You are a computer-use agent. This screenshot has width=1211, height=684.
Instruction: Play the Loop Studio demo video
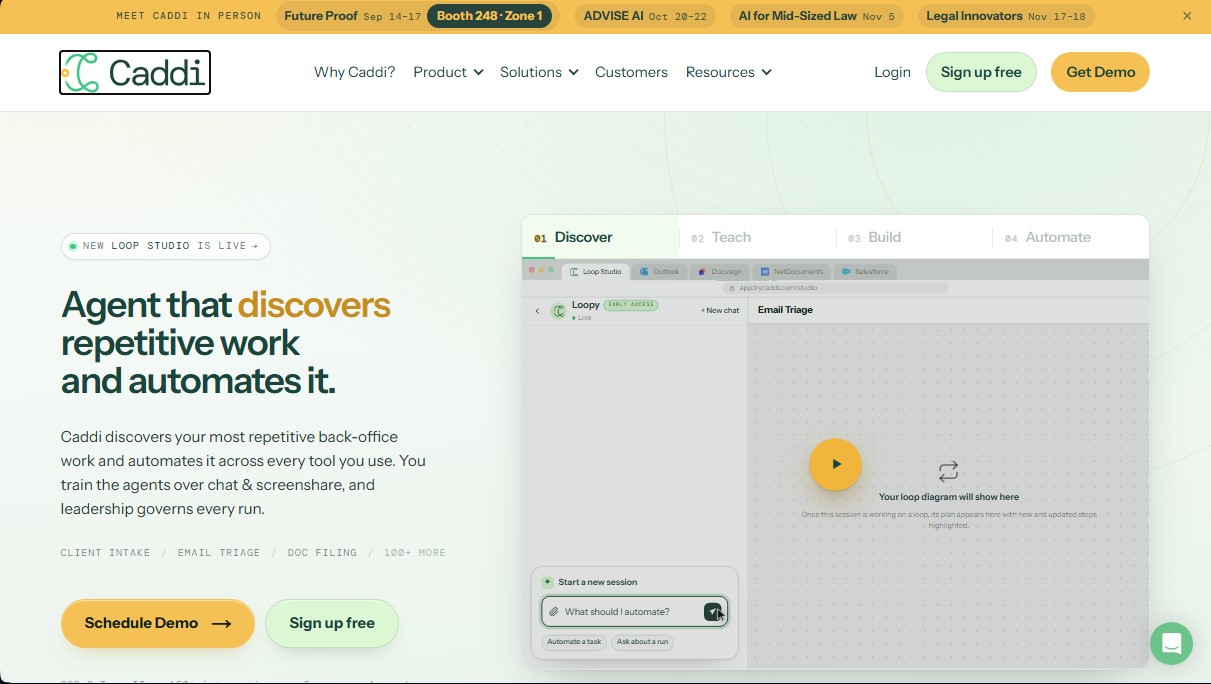(x=835, y=464)
